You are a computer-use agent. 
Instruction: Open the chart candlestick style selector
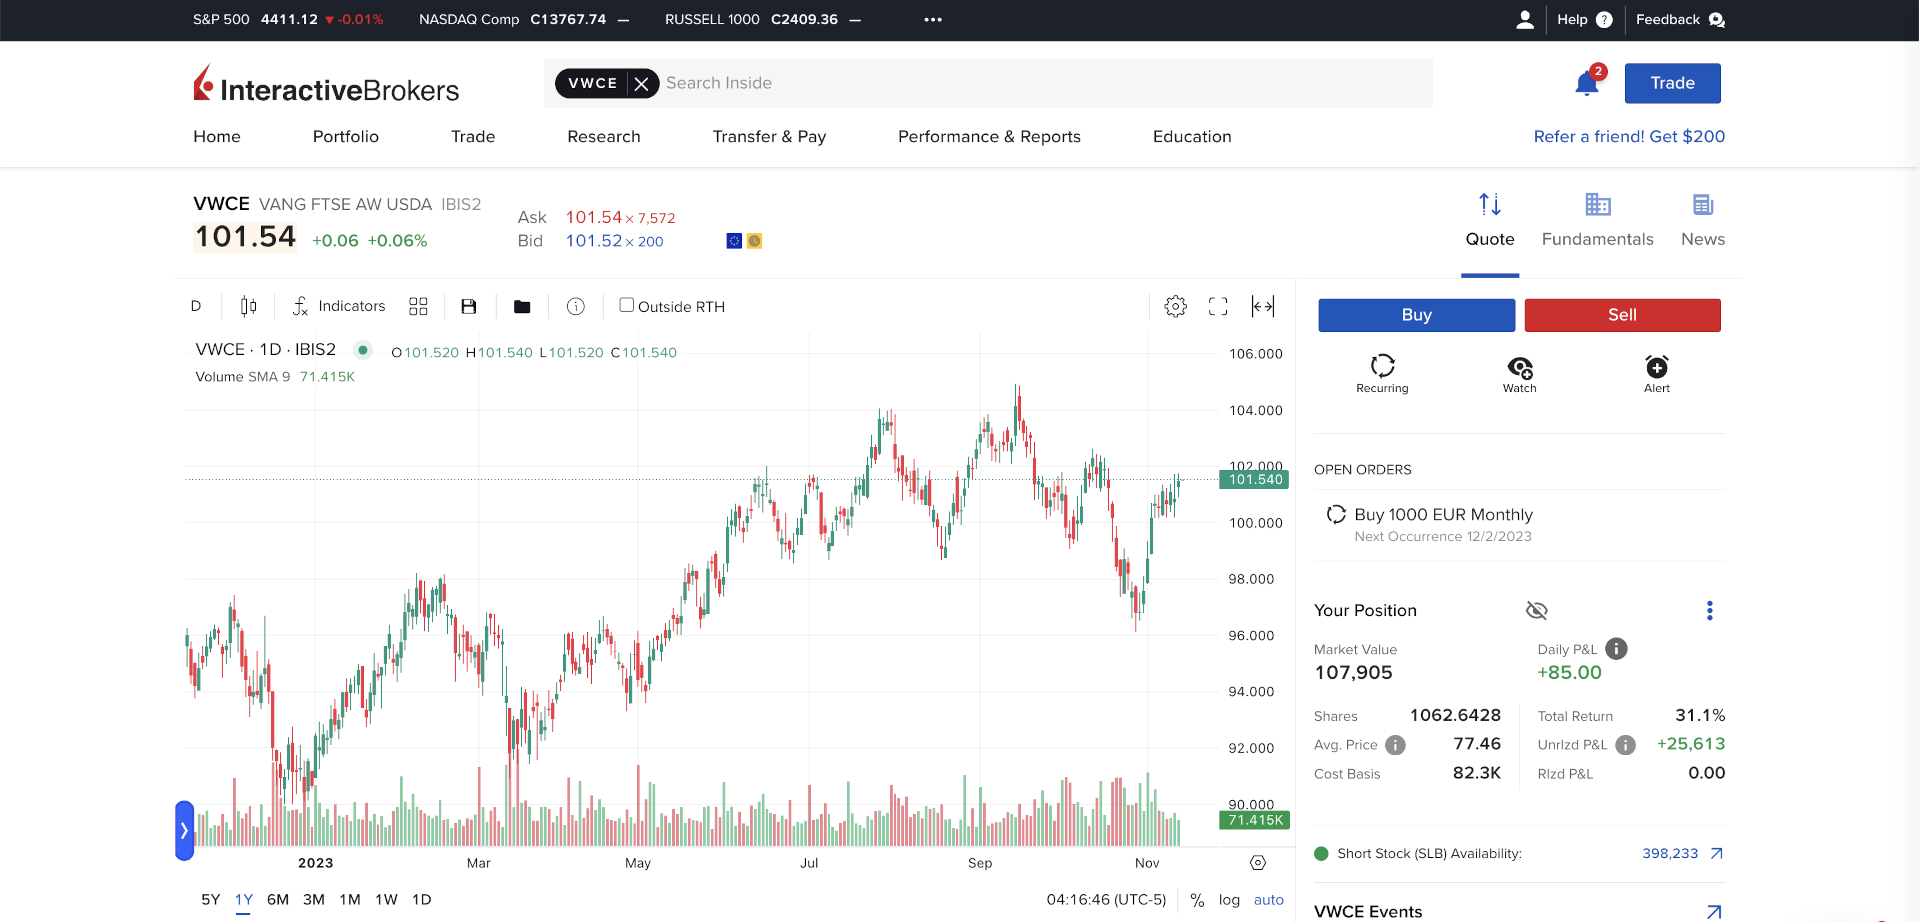pos(248,306)
